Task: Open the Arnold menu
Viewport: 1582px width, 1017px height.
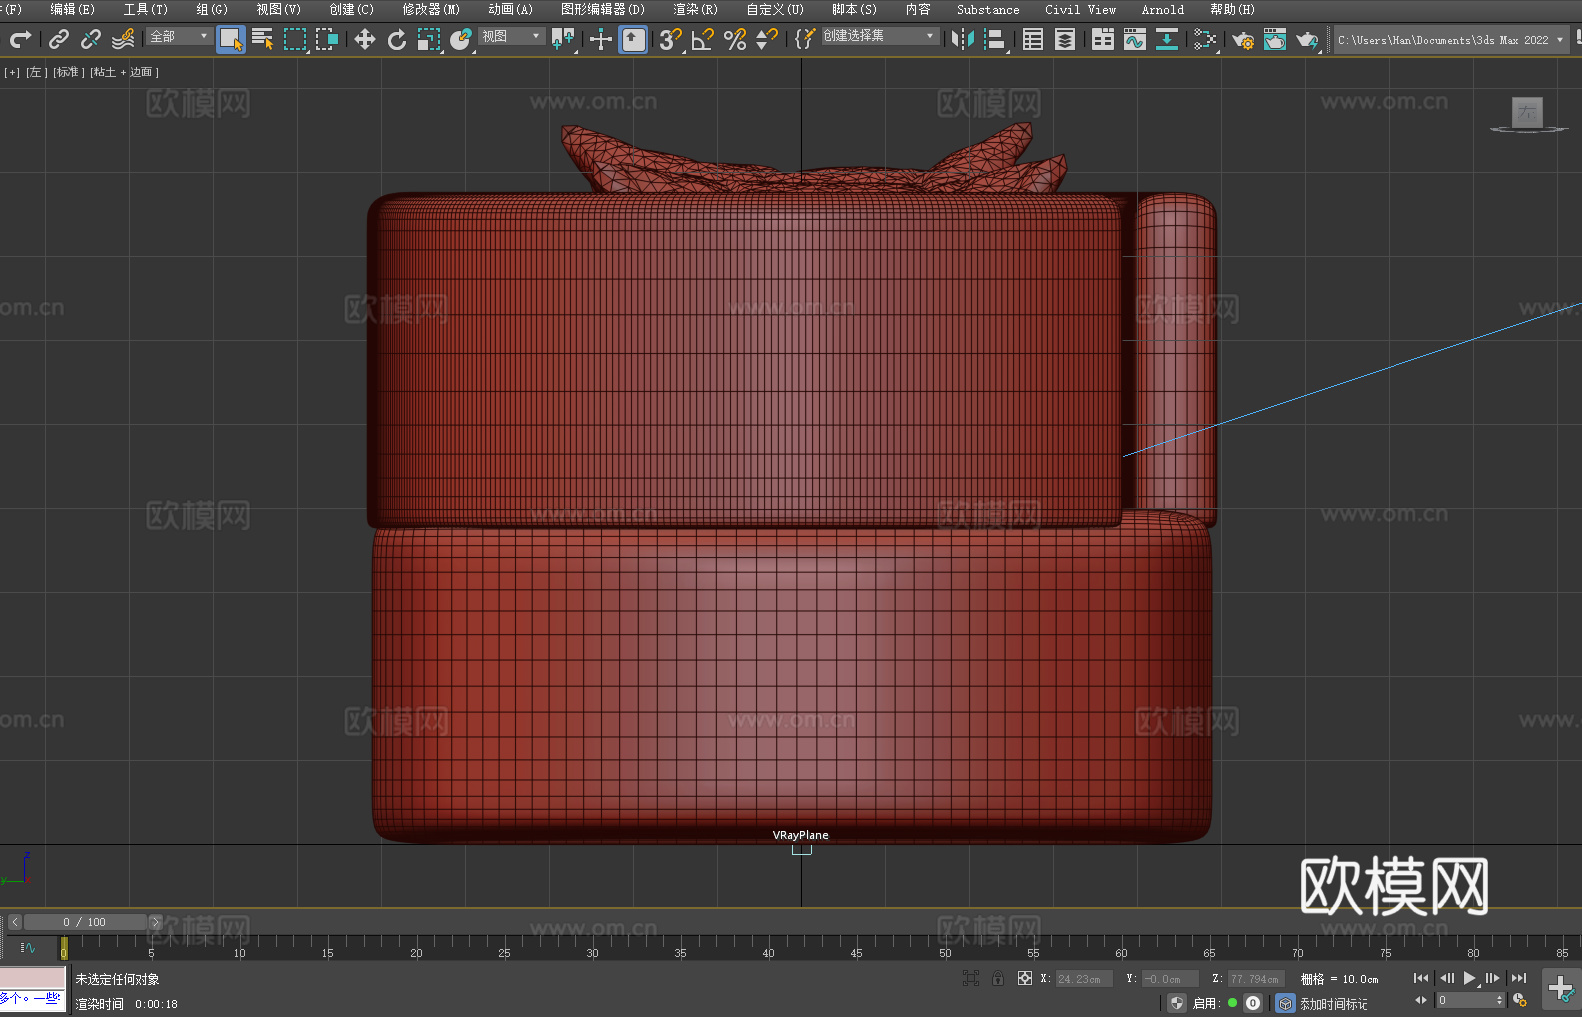Action: point(1162,10)
